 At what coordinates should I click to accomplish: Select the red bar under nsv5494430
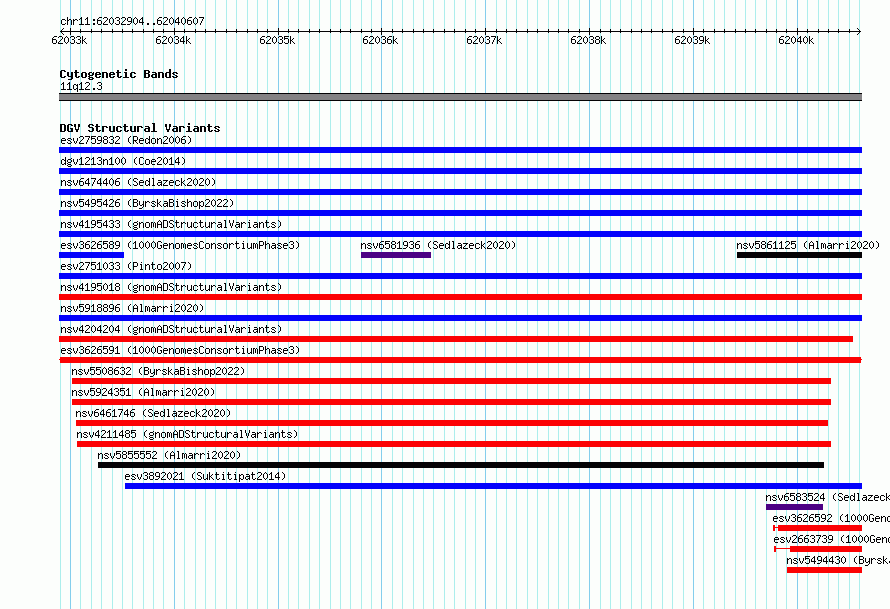click(x=824, y=570)
